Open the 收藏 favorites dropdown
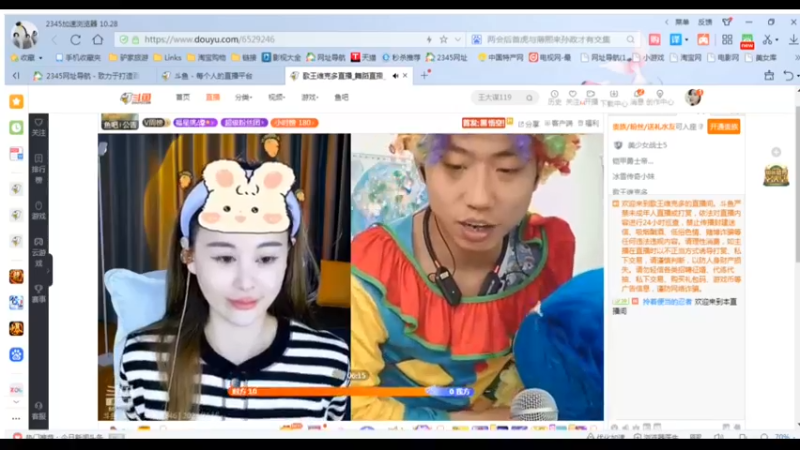The height and width of the screenshot is (450, 800). pos(28,58)
